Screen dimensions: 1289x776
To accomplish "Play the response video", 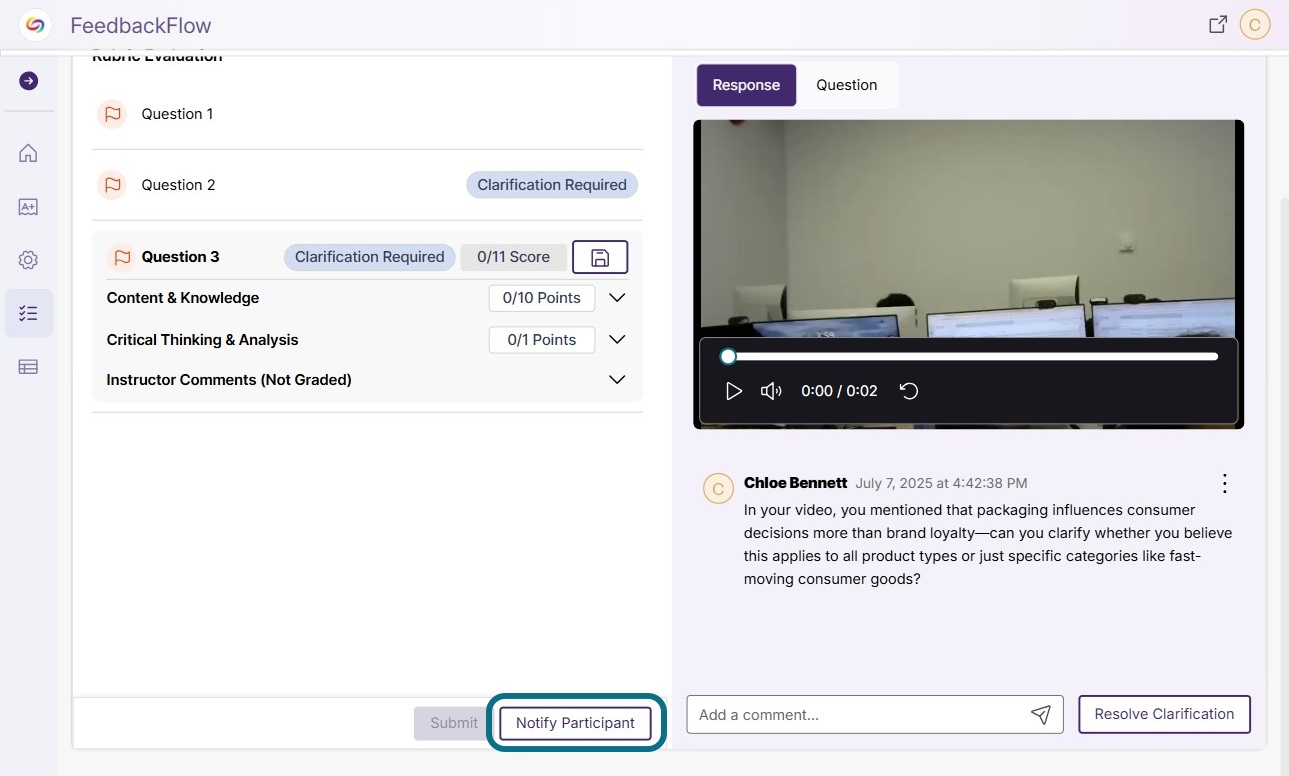I will [733, 391].
